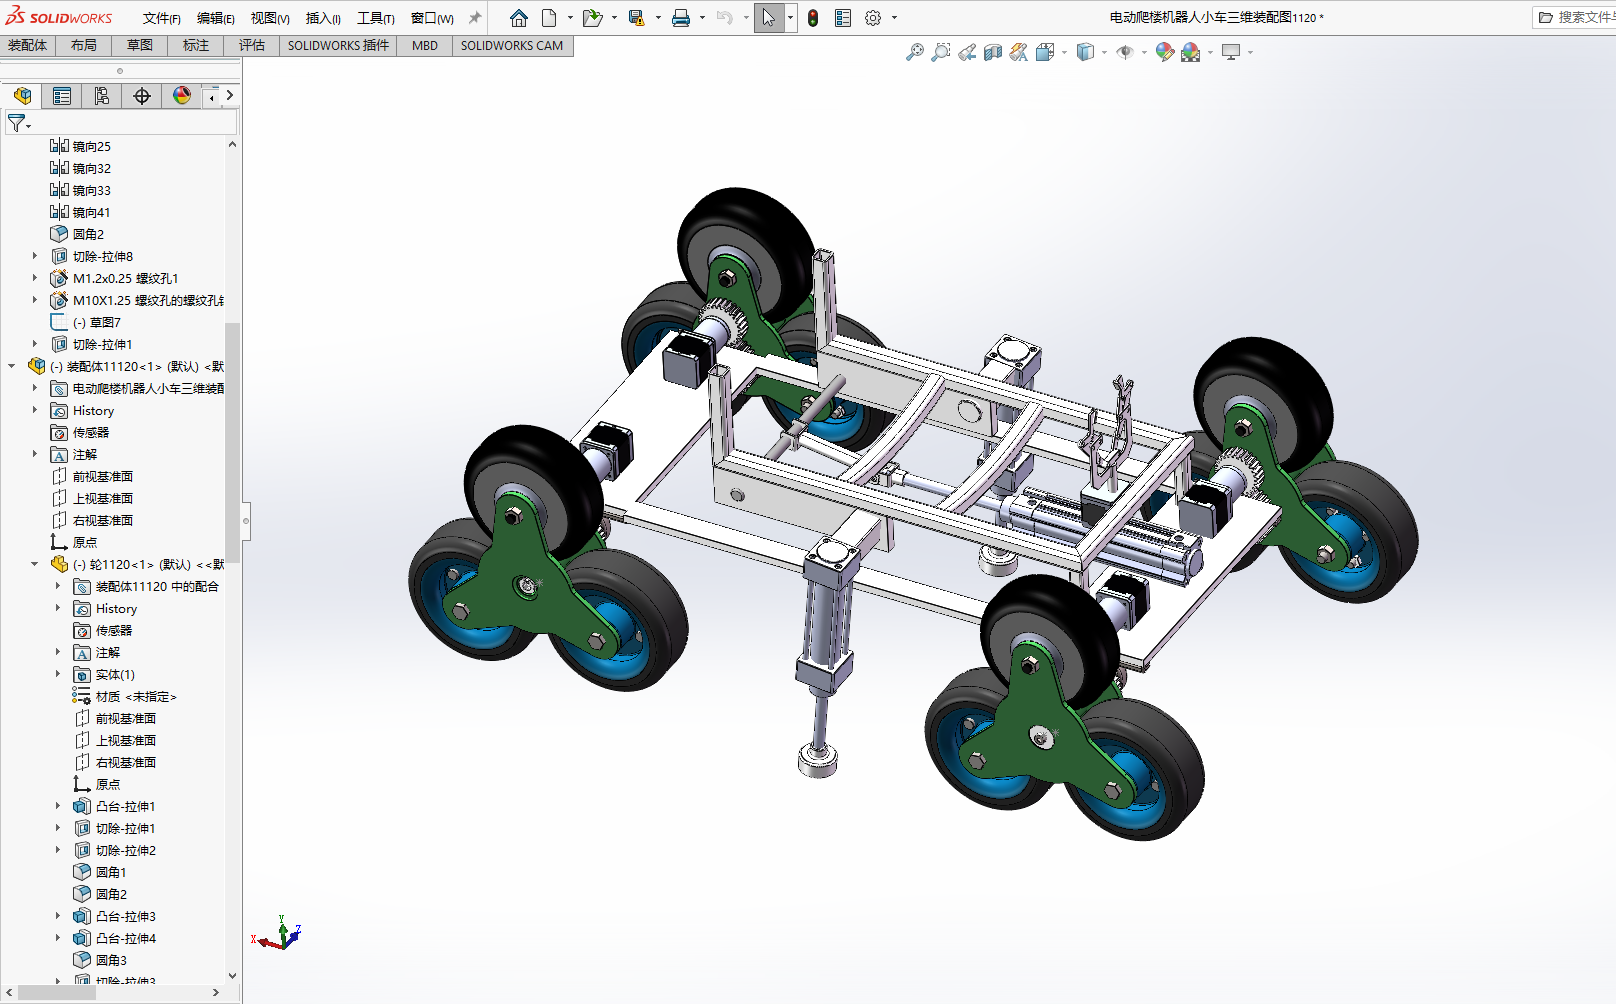Click the 搜索文件 search field
This screenshot has width=1616, height=1004.
pyautogui.click(x=1575, y=18)
